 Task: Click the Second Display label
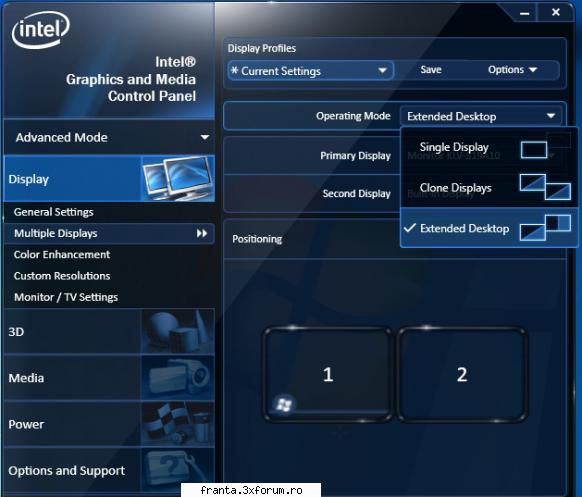[356, 193]
